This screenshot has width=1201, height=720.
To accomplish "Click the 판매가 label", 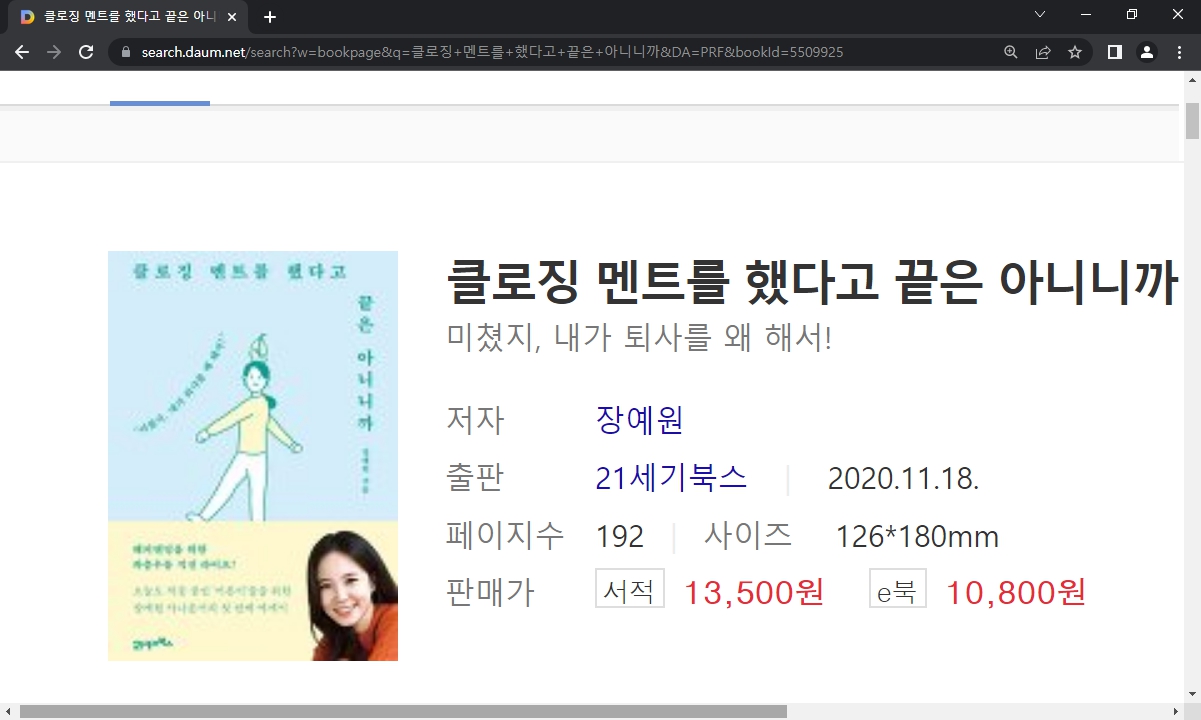I will point(490,593).
